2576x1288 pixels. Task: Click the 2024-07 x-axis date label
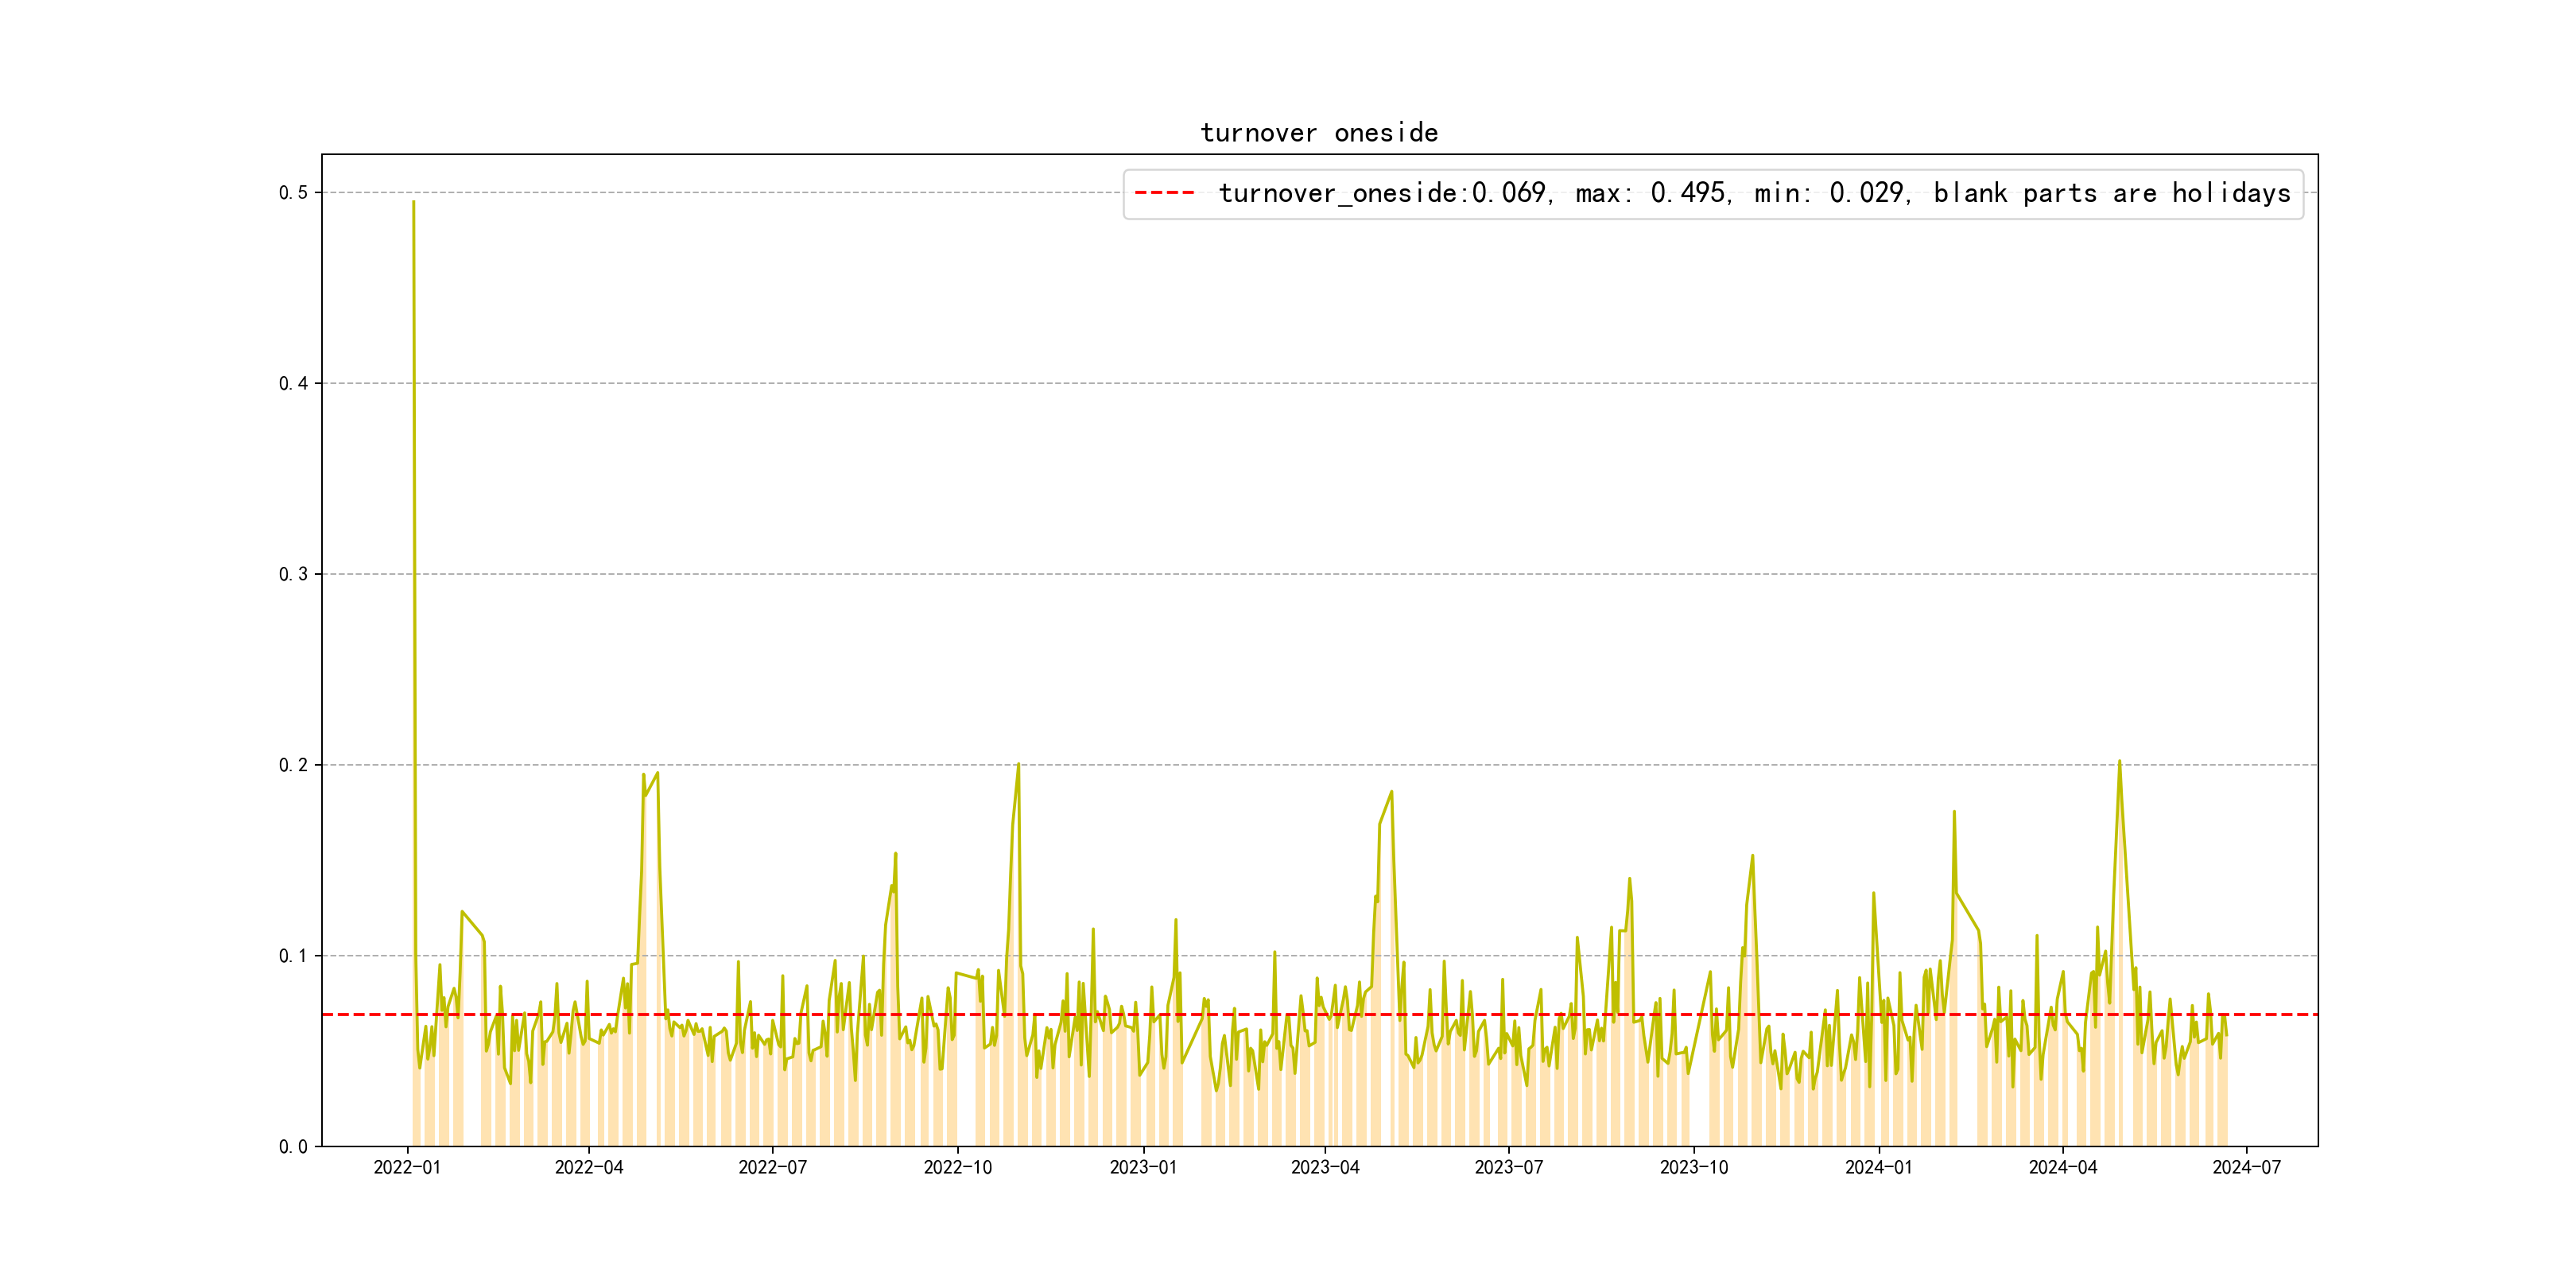click(x=2247, y=1168)
